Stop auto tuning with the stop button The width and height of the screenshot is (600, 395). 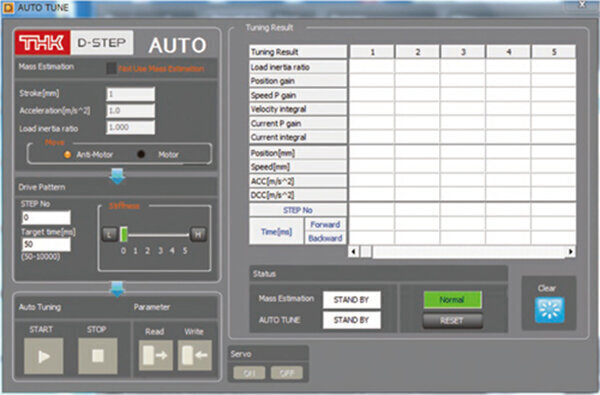[98, 356]
